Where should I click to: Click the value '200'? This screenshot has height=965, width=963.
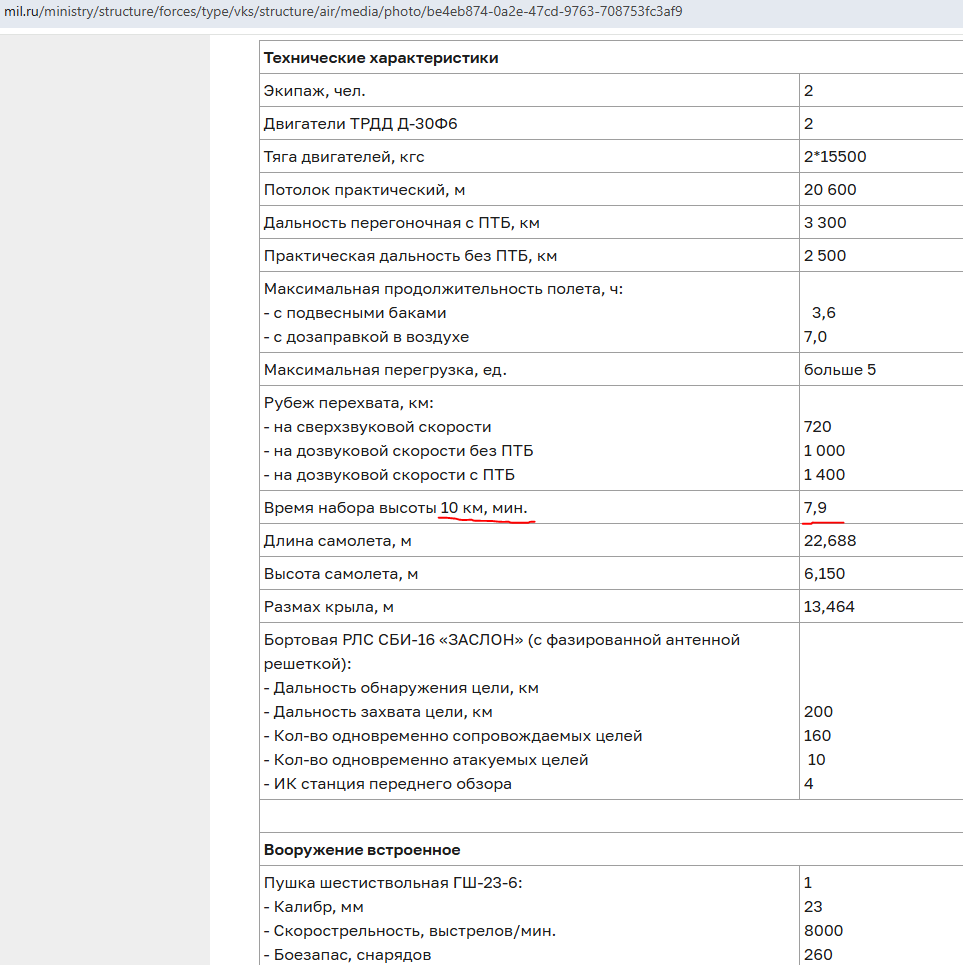(818, 712)
